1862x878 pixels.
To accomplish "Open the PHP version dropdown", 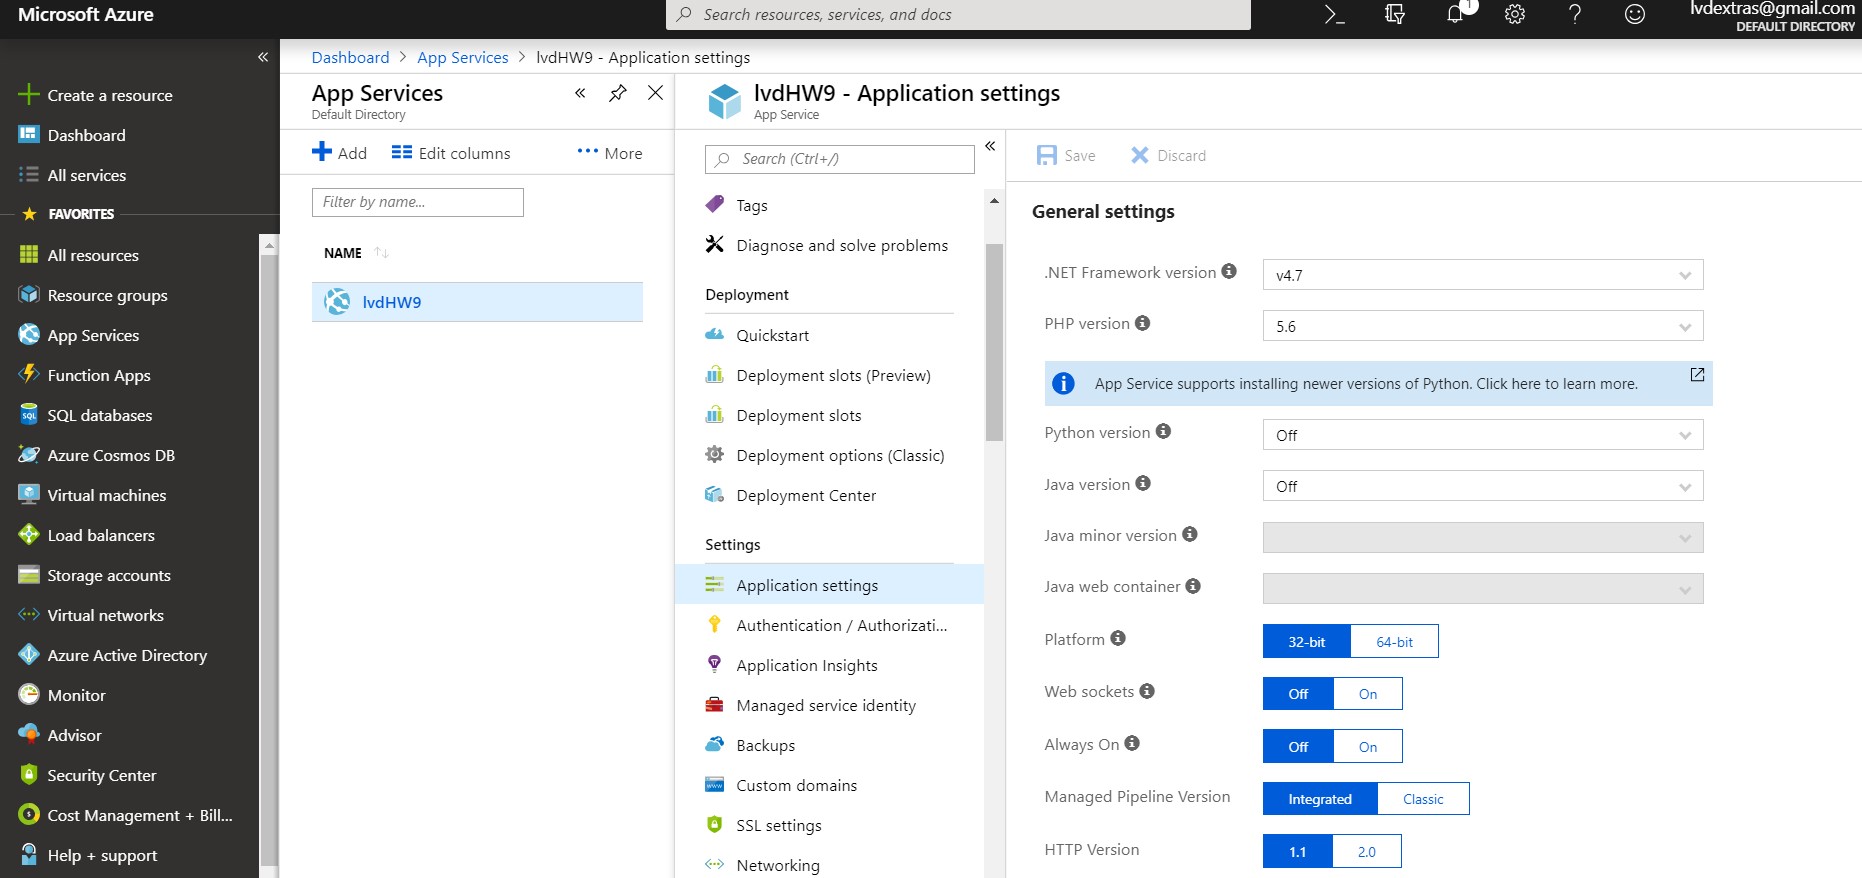I will pos(1482,326).
